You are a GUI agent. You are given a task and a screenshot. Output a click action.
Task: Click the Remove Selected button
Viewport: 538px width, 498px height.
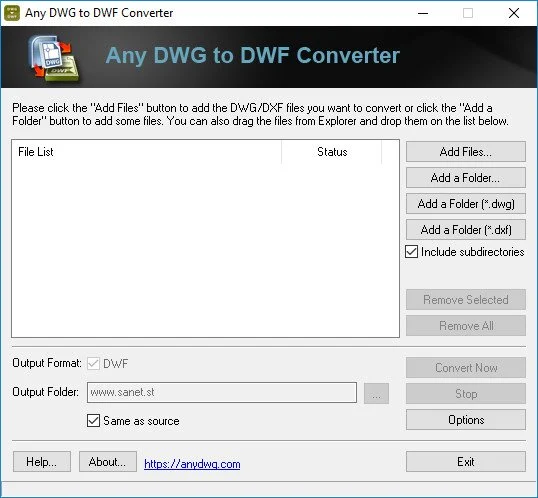pyautogui.click(x=466, y=300)
